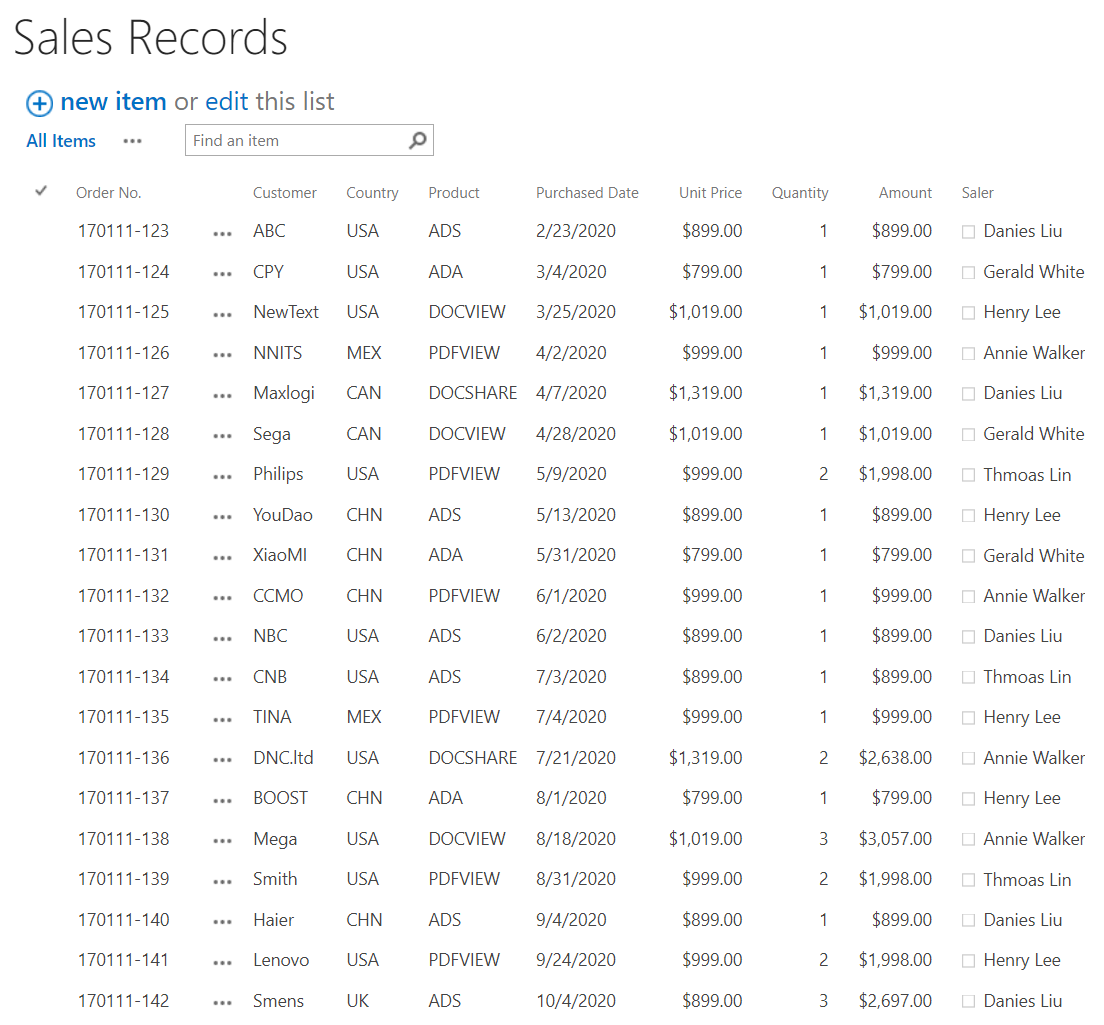
Task: Open ellipsis menu for order 170111-123
Action: point(222,233)
